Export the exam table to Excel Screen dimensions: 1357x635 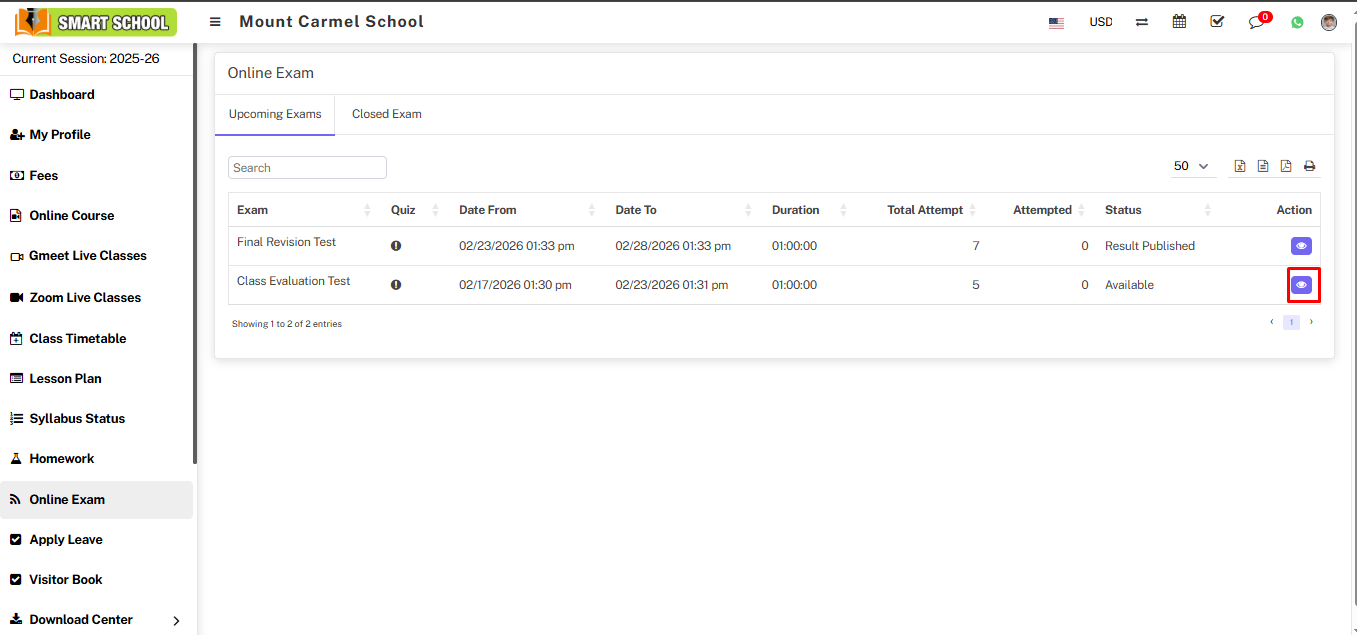click(x=1240, y=166)
